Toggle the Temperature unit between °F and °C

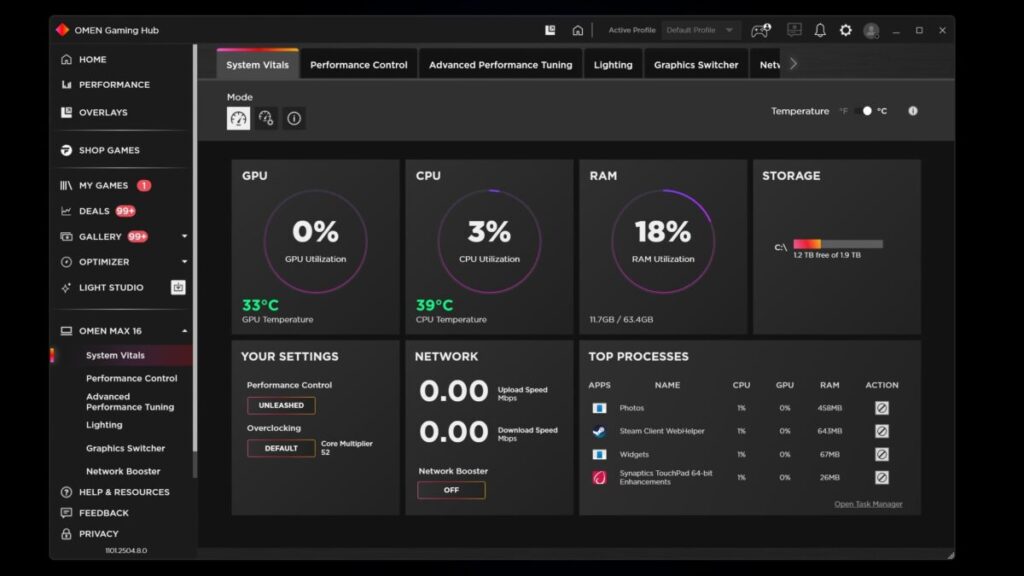point(863,111)
